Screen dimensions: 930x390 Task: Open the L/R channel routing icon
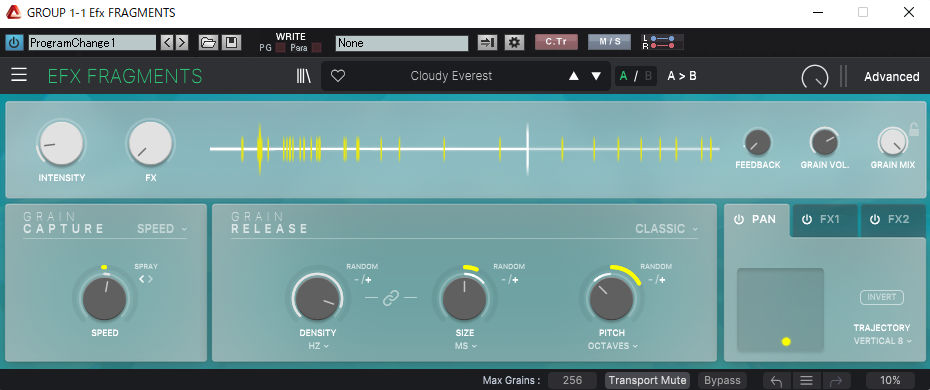tap(663, 42)
